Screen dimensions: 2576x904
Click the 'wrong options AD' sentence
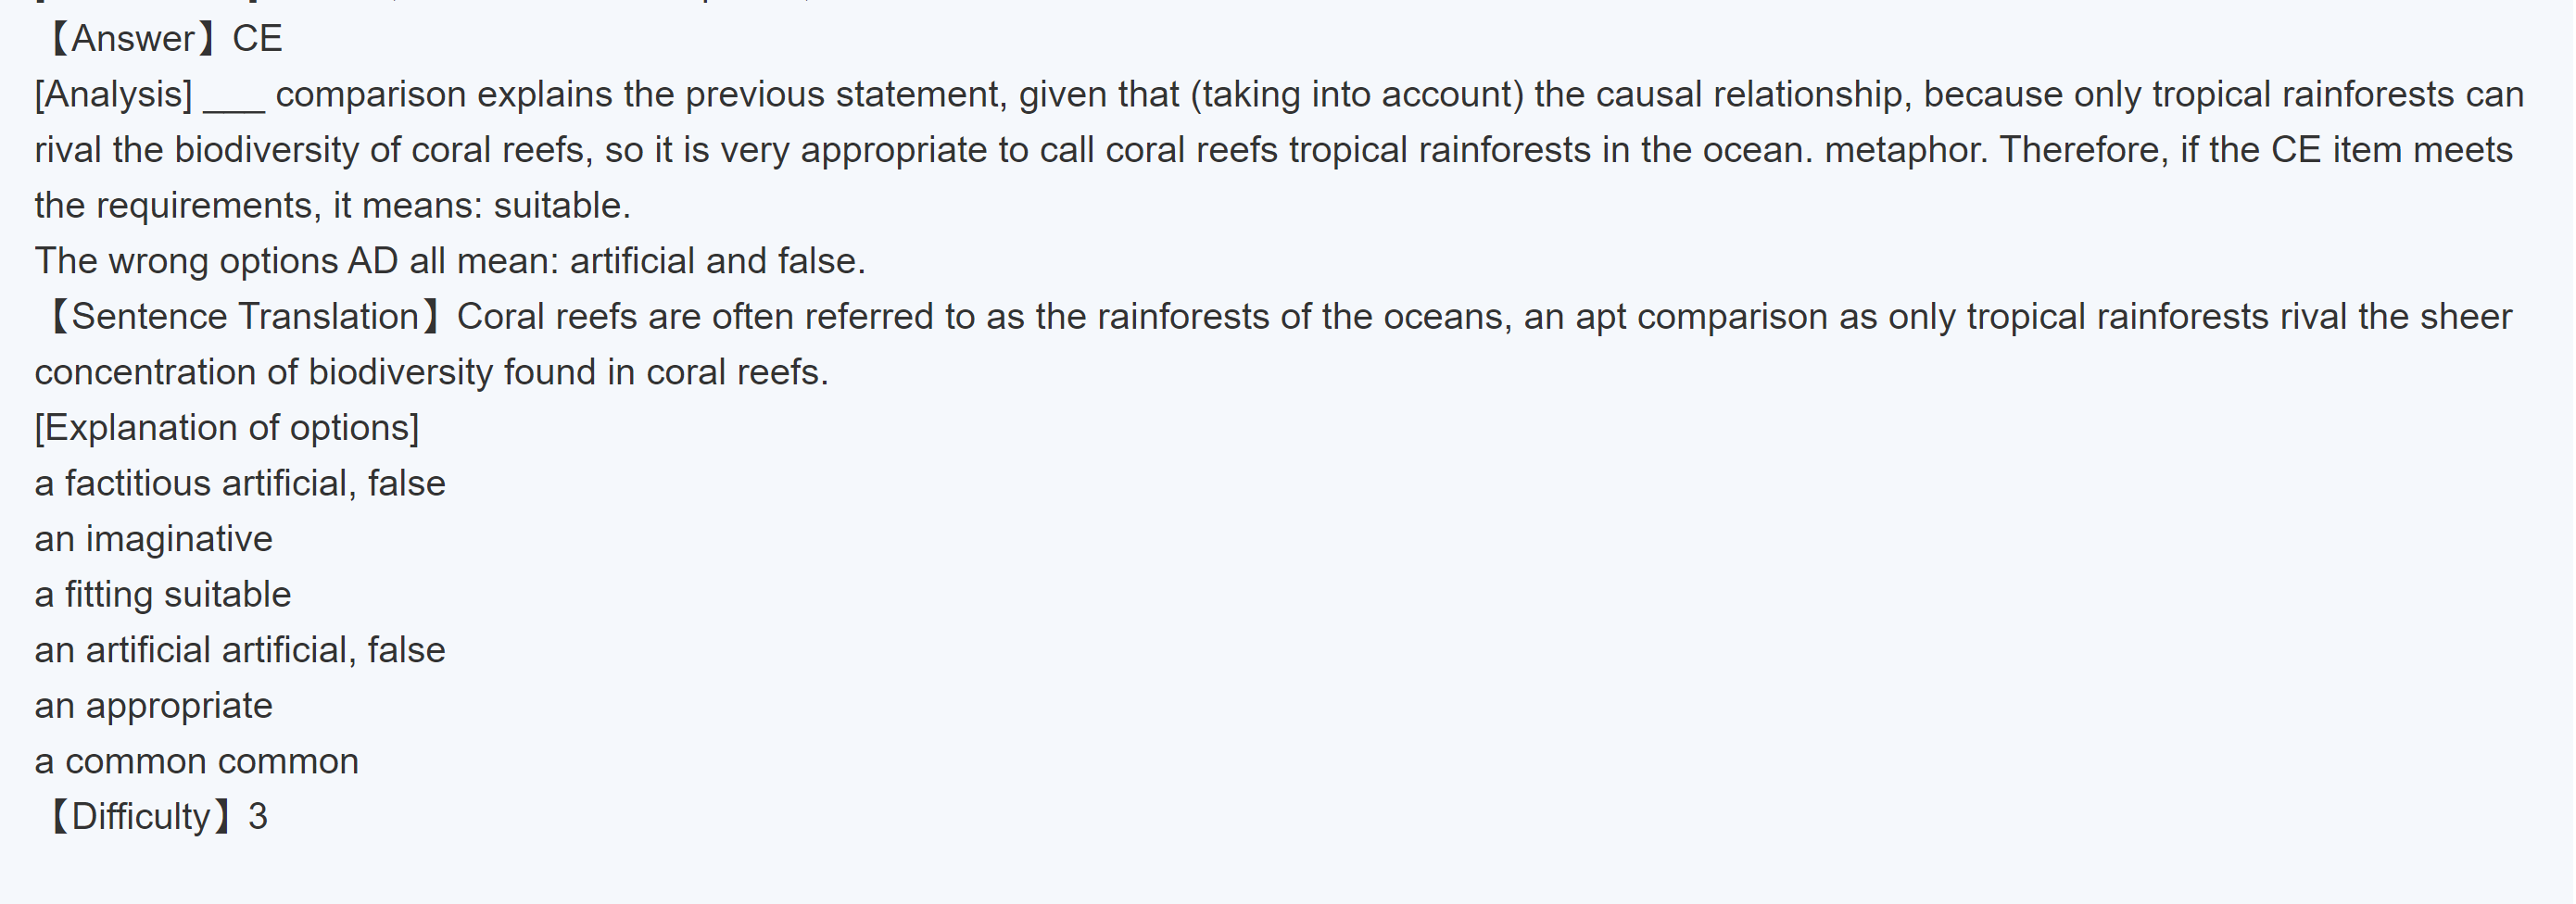[x=450, y=261]
